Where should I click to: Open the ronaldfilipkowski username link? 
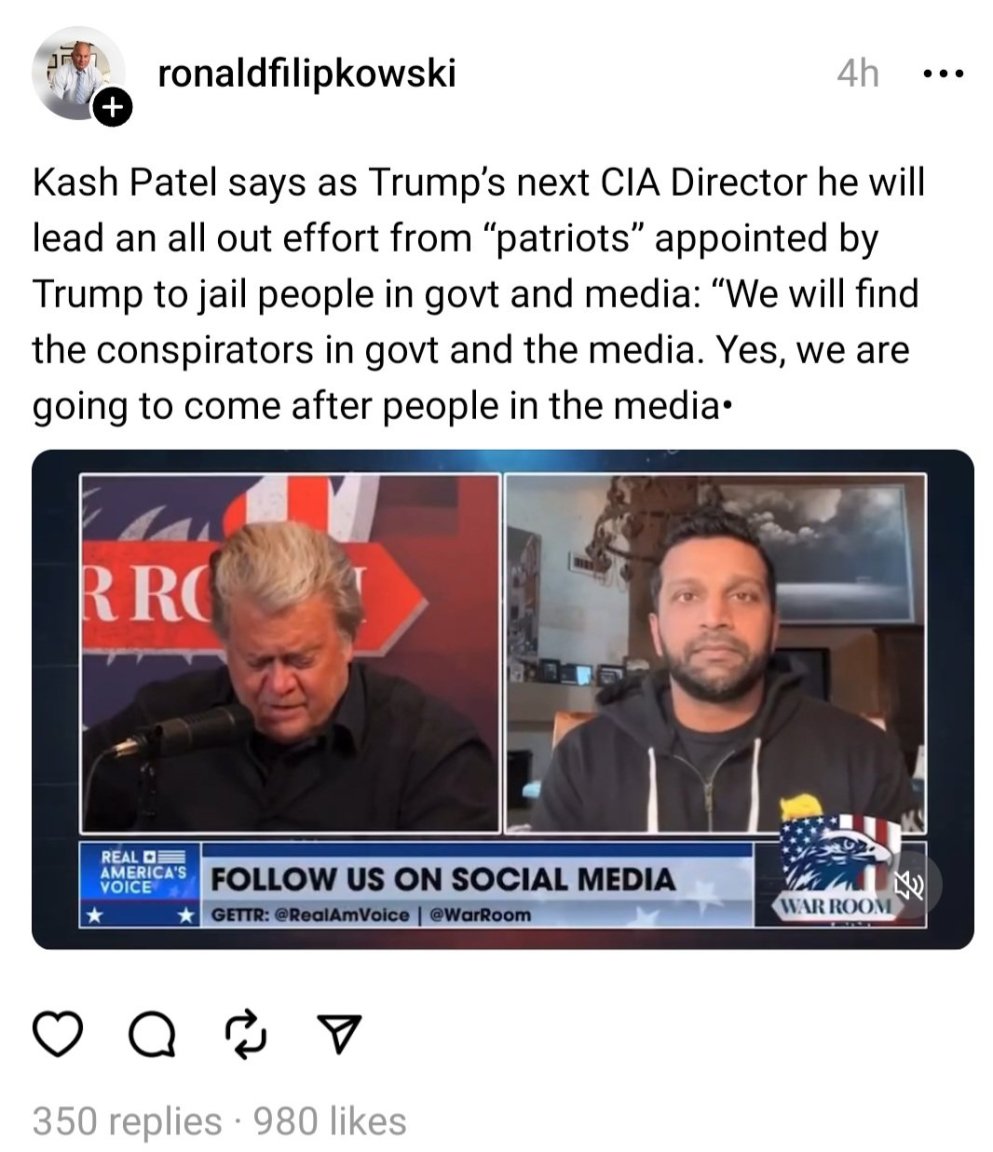click(307, 74)
